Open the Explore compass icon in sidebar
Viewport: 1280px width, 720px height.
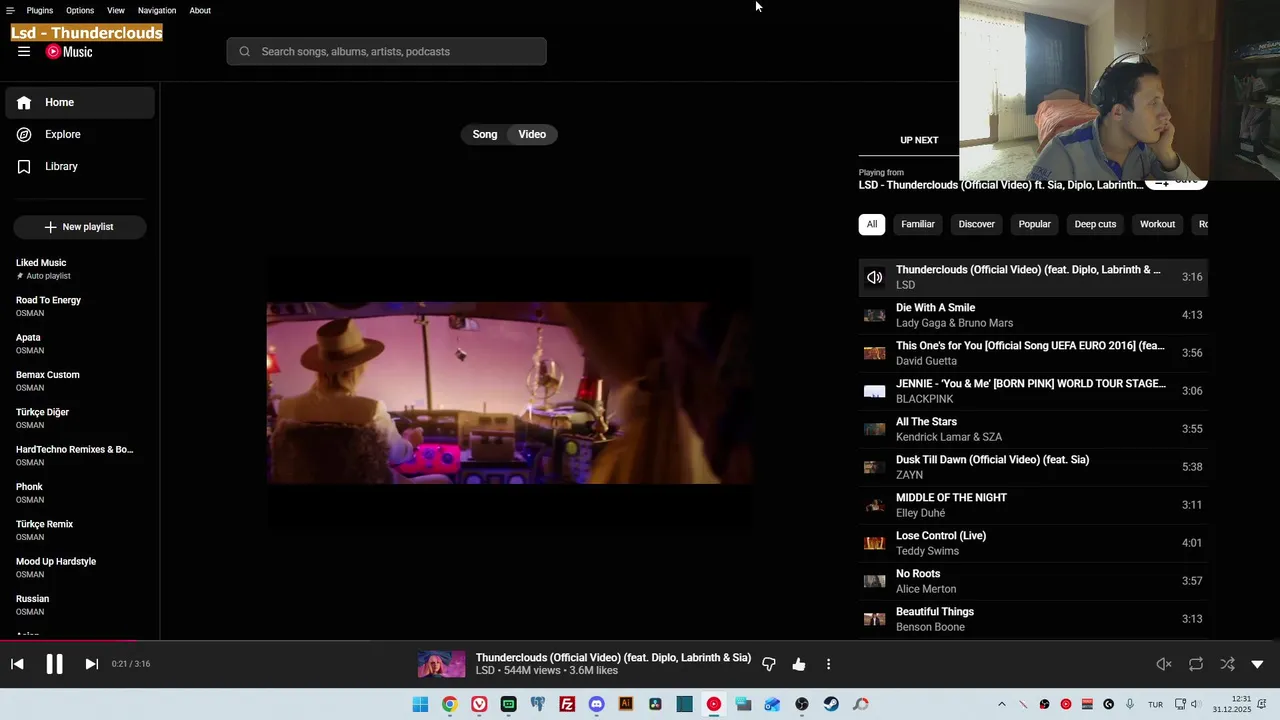(24, 134)
